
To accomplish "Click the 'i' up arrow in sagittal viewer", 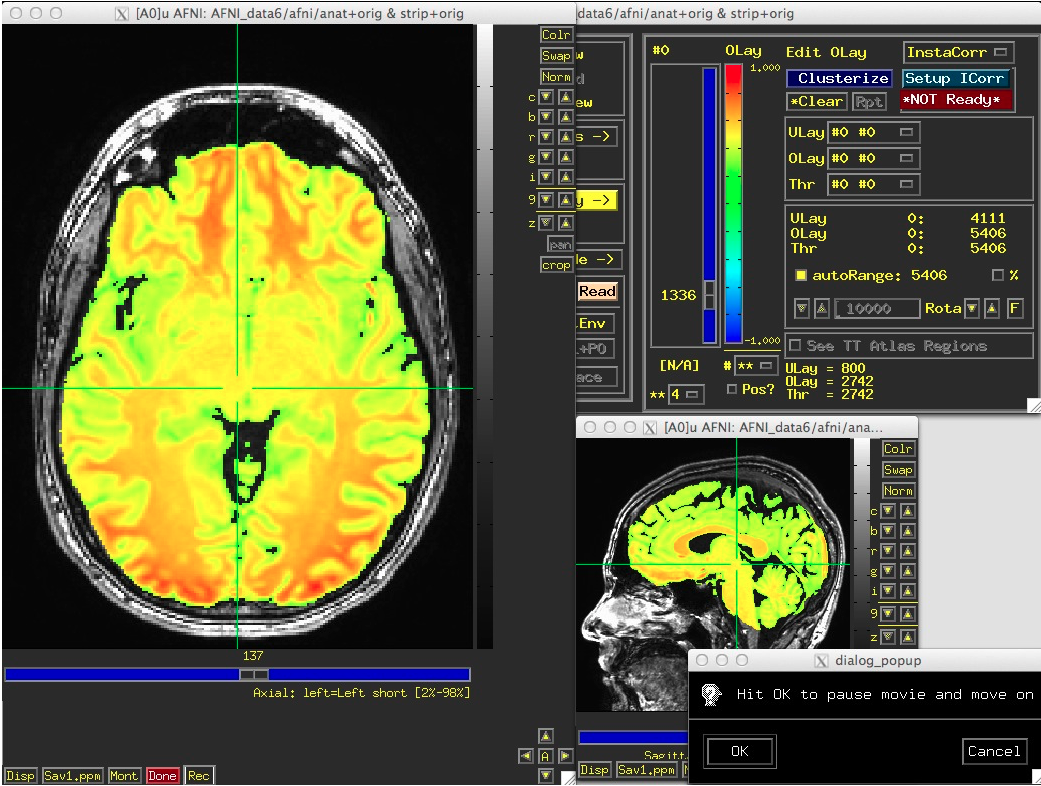I will 908,591.
